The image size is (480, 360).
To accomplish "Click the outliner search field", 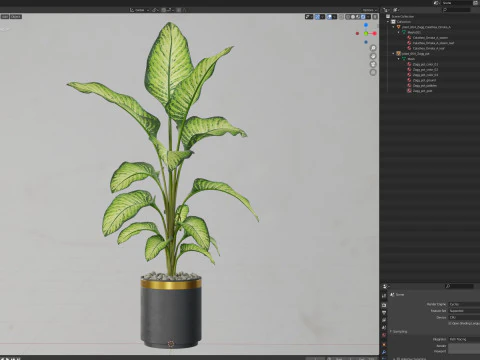I will point(457,10).
